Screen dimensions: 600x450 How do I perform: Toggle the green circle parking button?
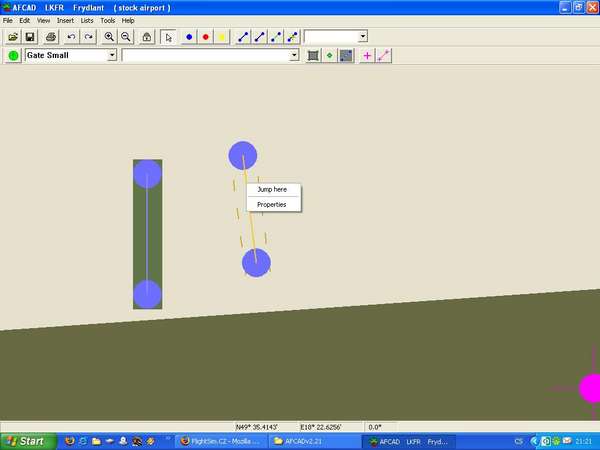pos(13,56)
